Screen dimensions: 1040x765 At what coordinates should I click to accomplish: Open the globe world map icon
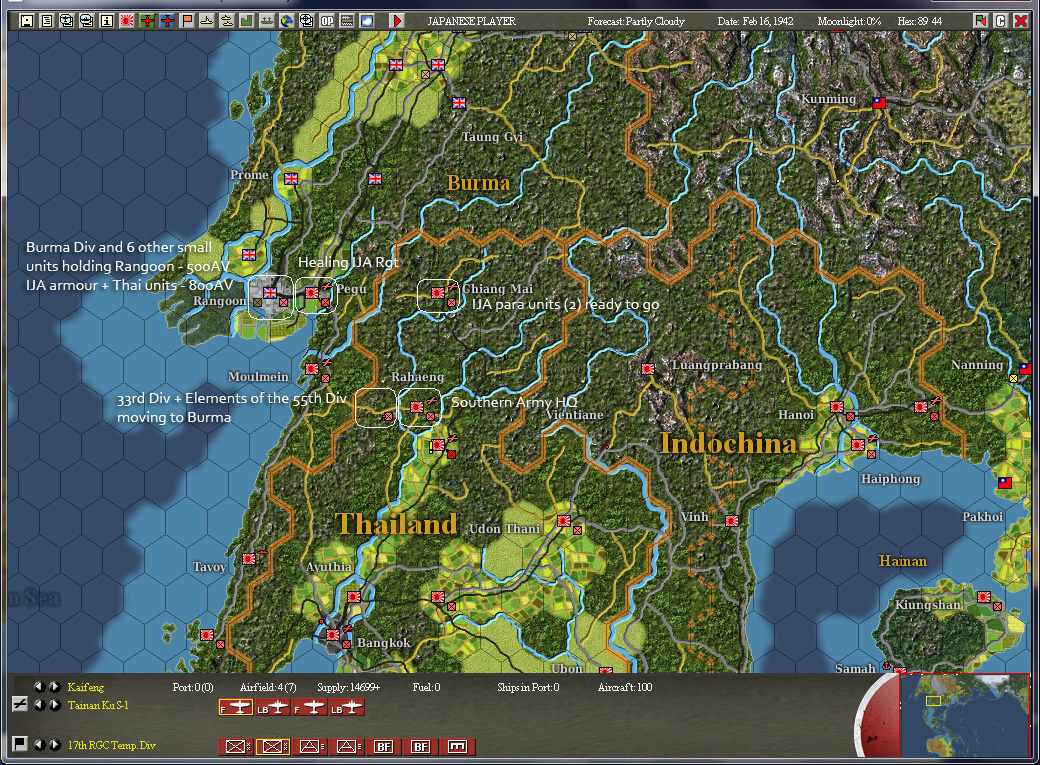point(287,21)
